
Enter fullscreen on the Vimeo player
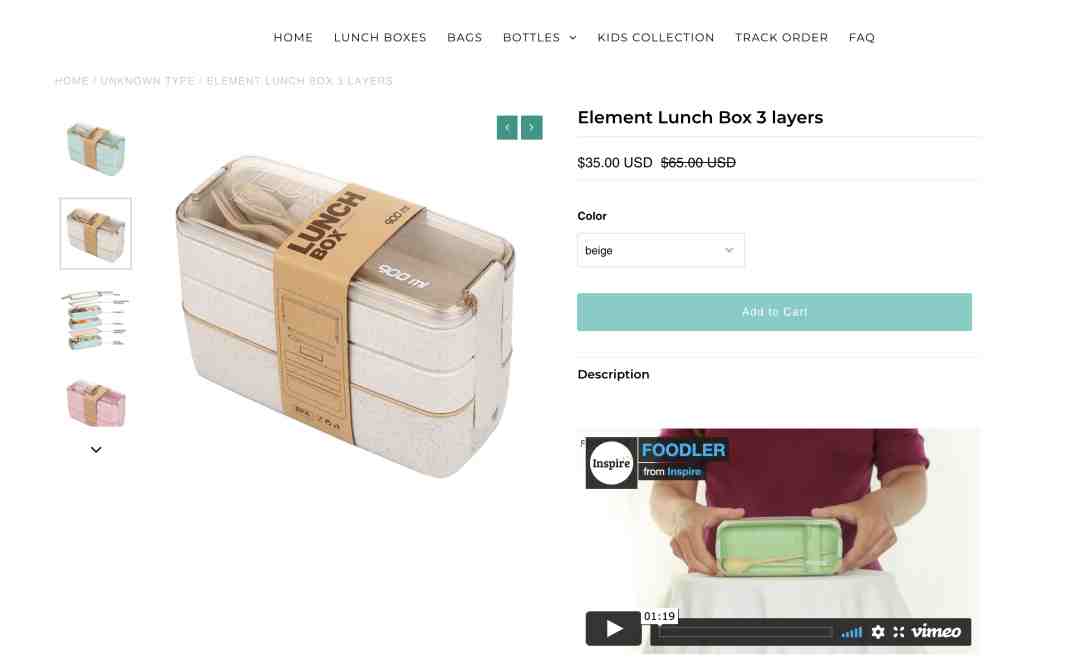tap(899, 632)
